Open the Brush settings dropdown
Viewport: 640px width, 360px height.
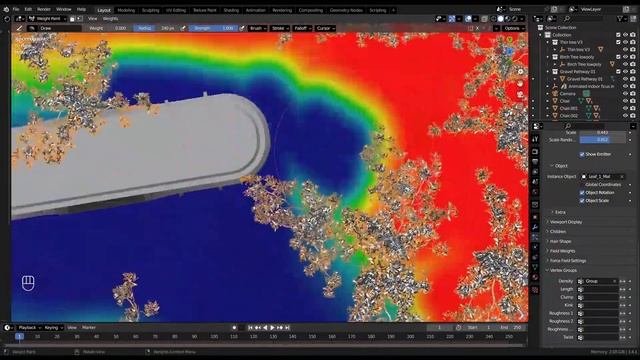coord(258,28)
